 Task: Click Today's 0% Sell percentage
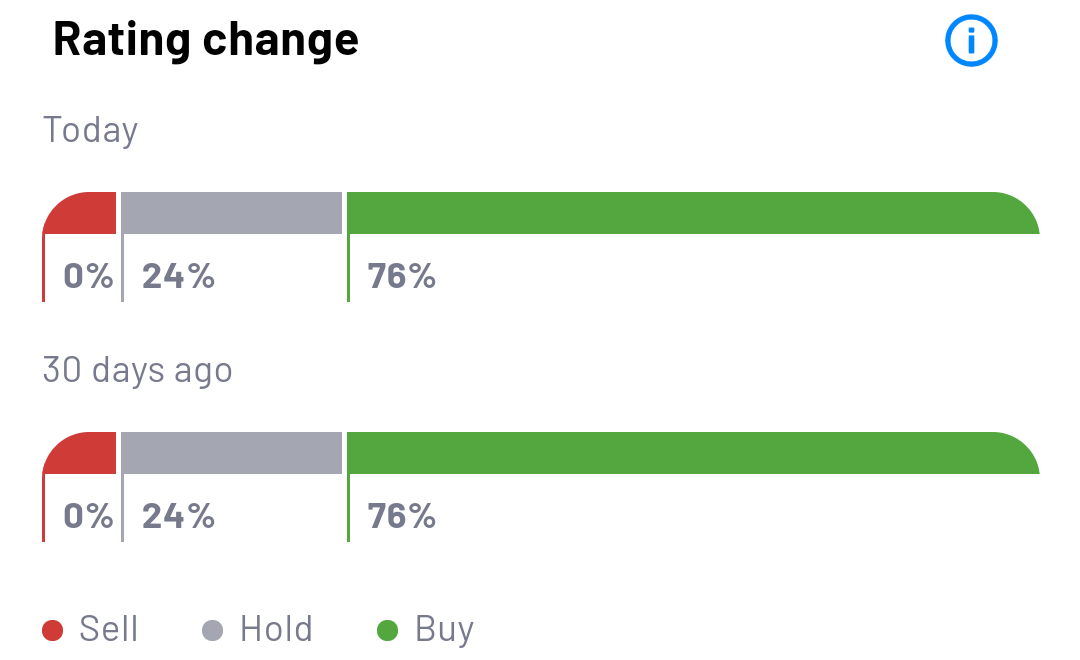(x=88, y=276)
